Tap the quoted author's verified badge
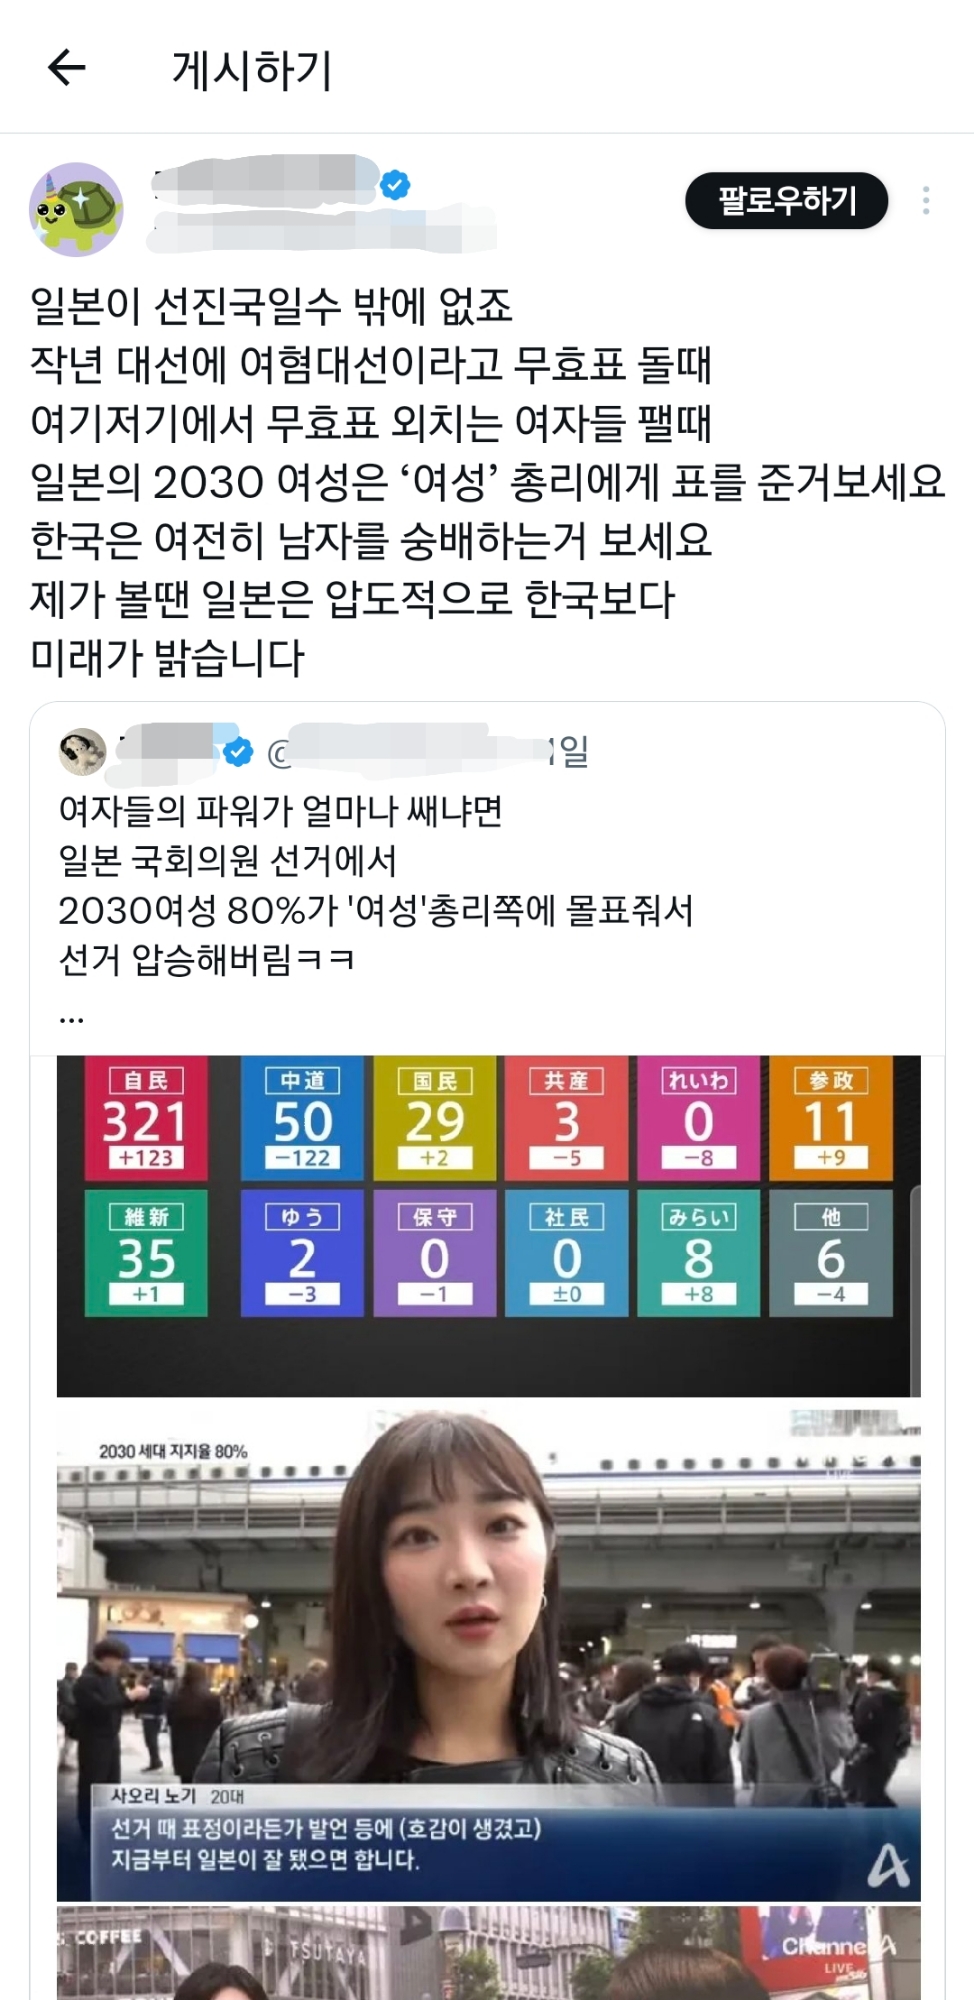Image resolution: width=974 pixels, height=2000 pixels. (238, 752)
